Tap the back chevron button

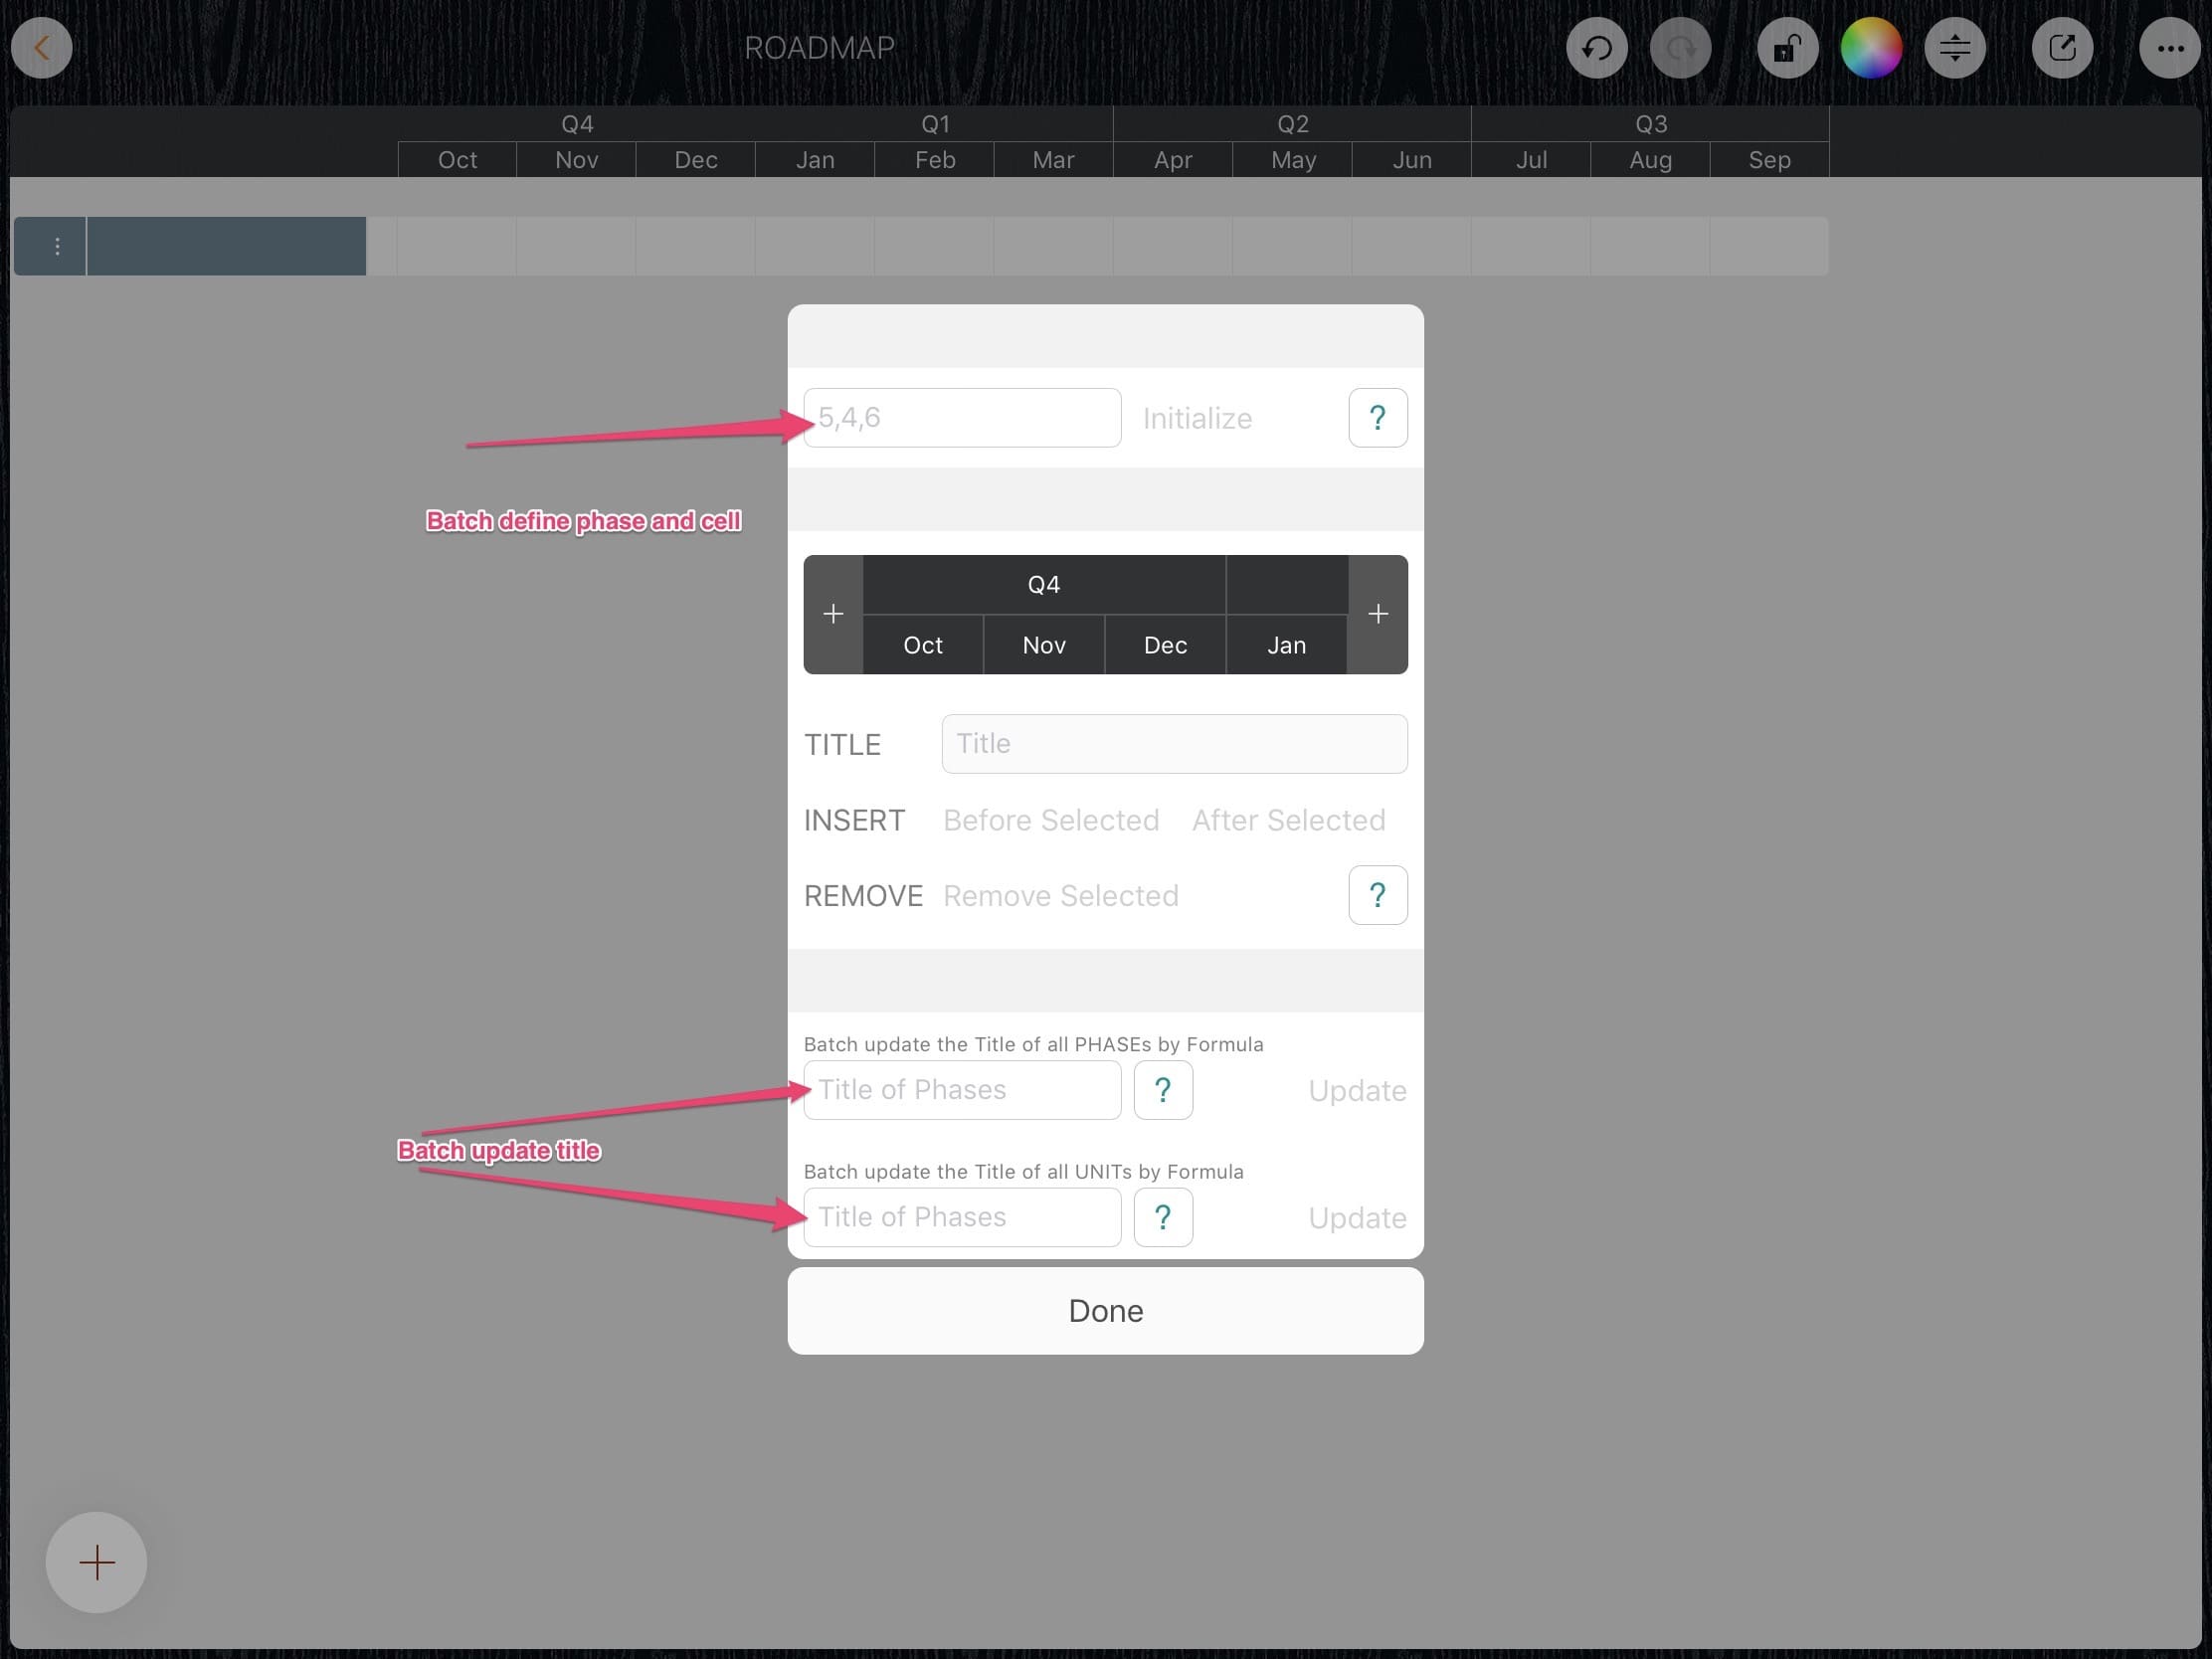pos(42,47)
